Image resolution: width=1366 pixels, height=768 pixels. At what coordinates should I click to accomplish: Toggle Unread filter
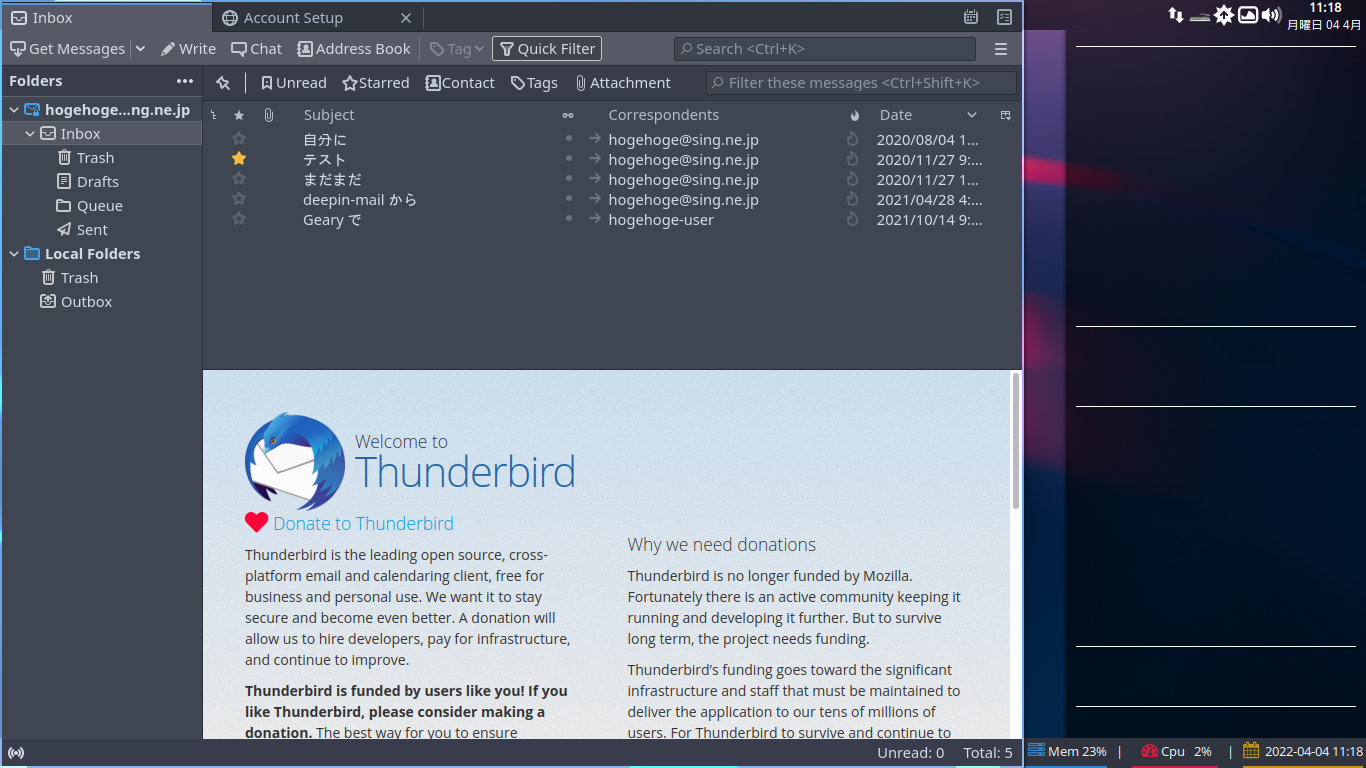294,83
